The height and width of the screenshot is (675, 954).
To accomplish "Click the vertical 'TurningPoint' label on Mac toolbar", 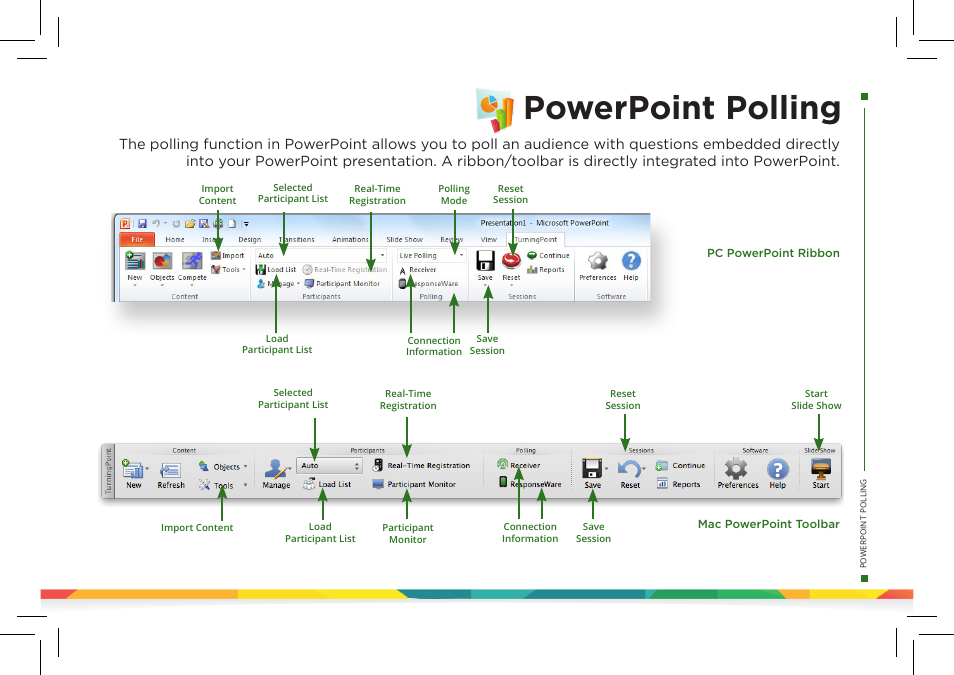I will pyautogui.click(x=109, y=470).
